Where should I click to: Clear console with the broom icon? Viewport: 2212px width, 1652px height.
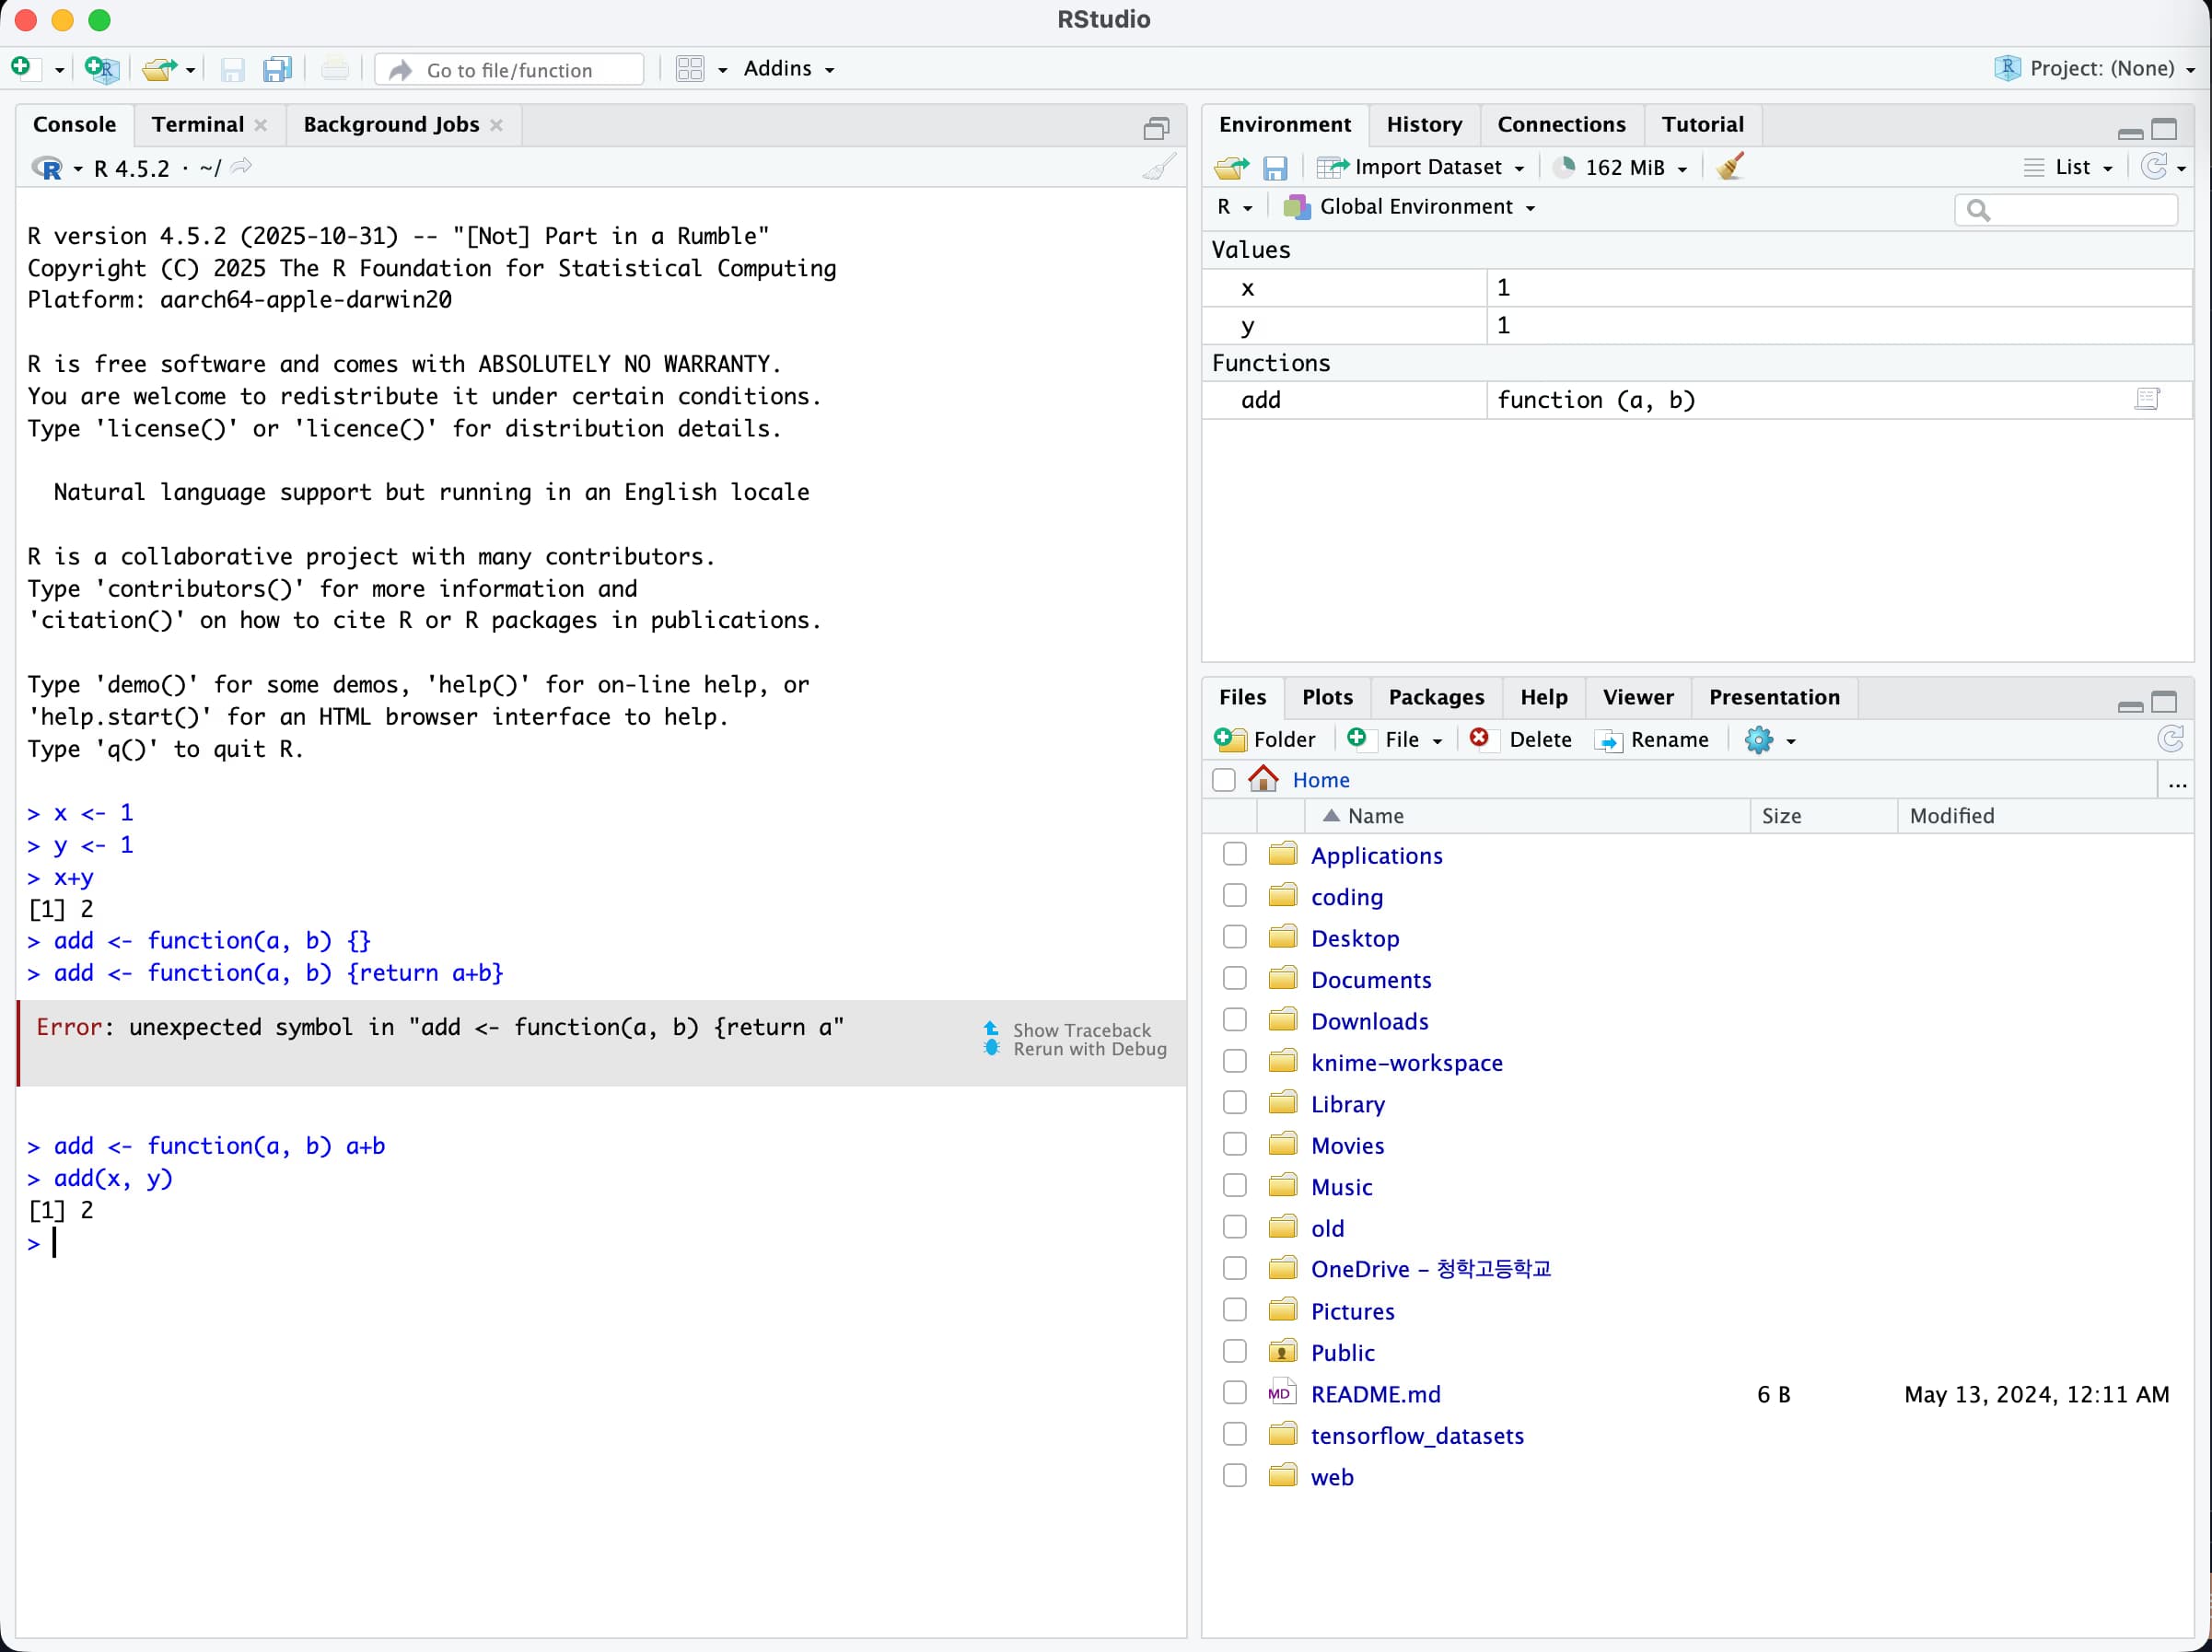(x=1158, y=167)
